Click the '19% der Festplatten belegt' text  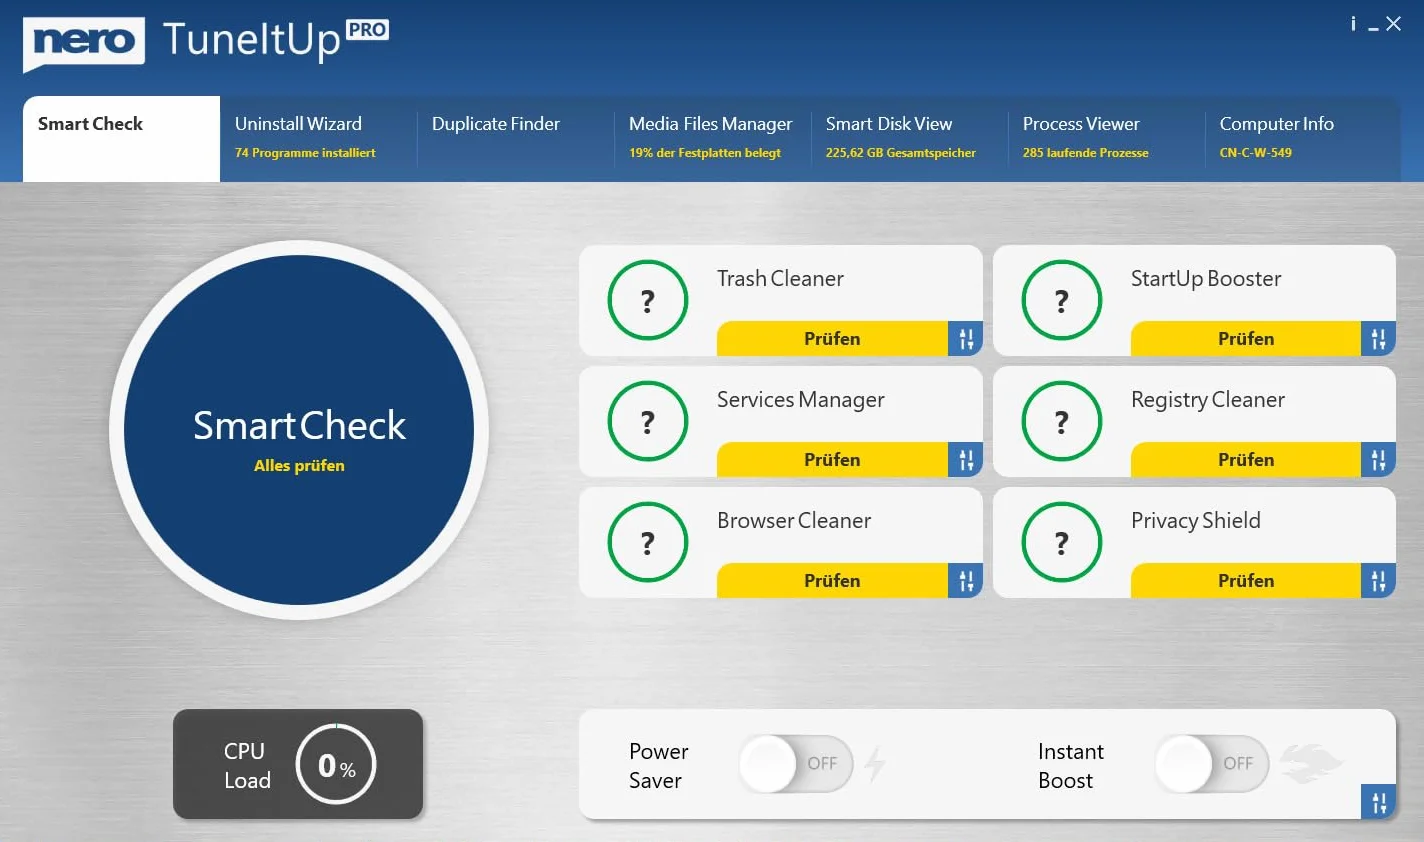[x=705, y=153]
